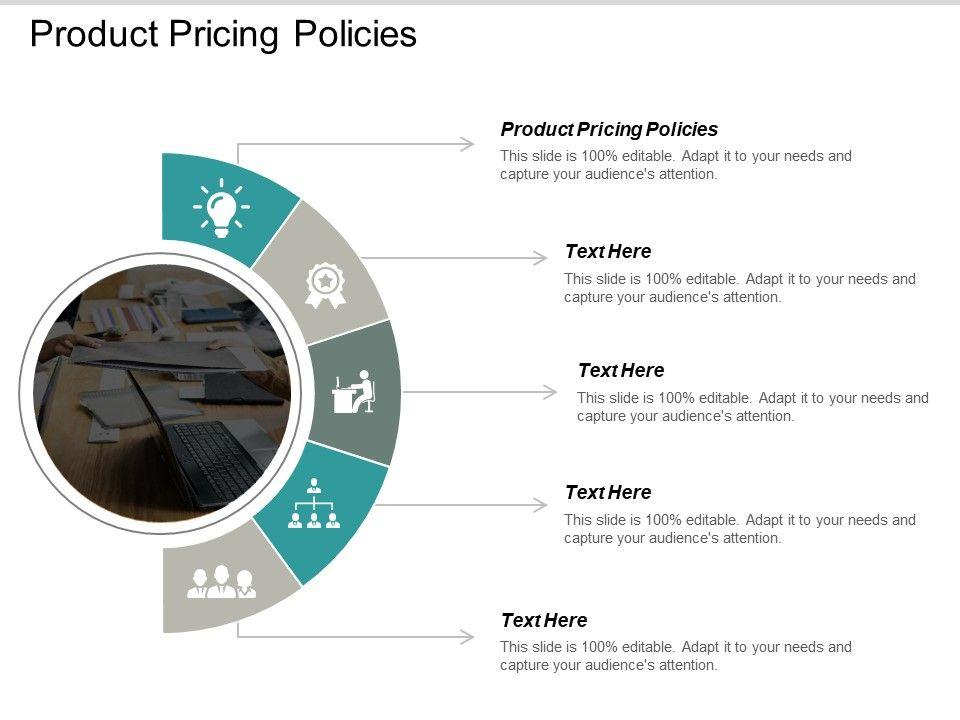The width and height of the screenshot is (960, 720).
Task: Click the three-people group icon
Action: (221, 583)
